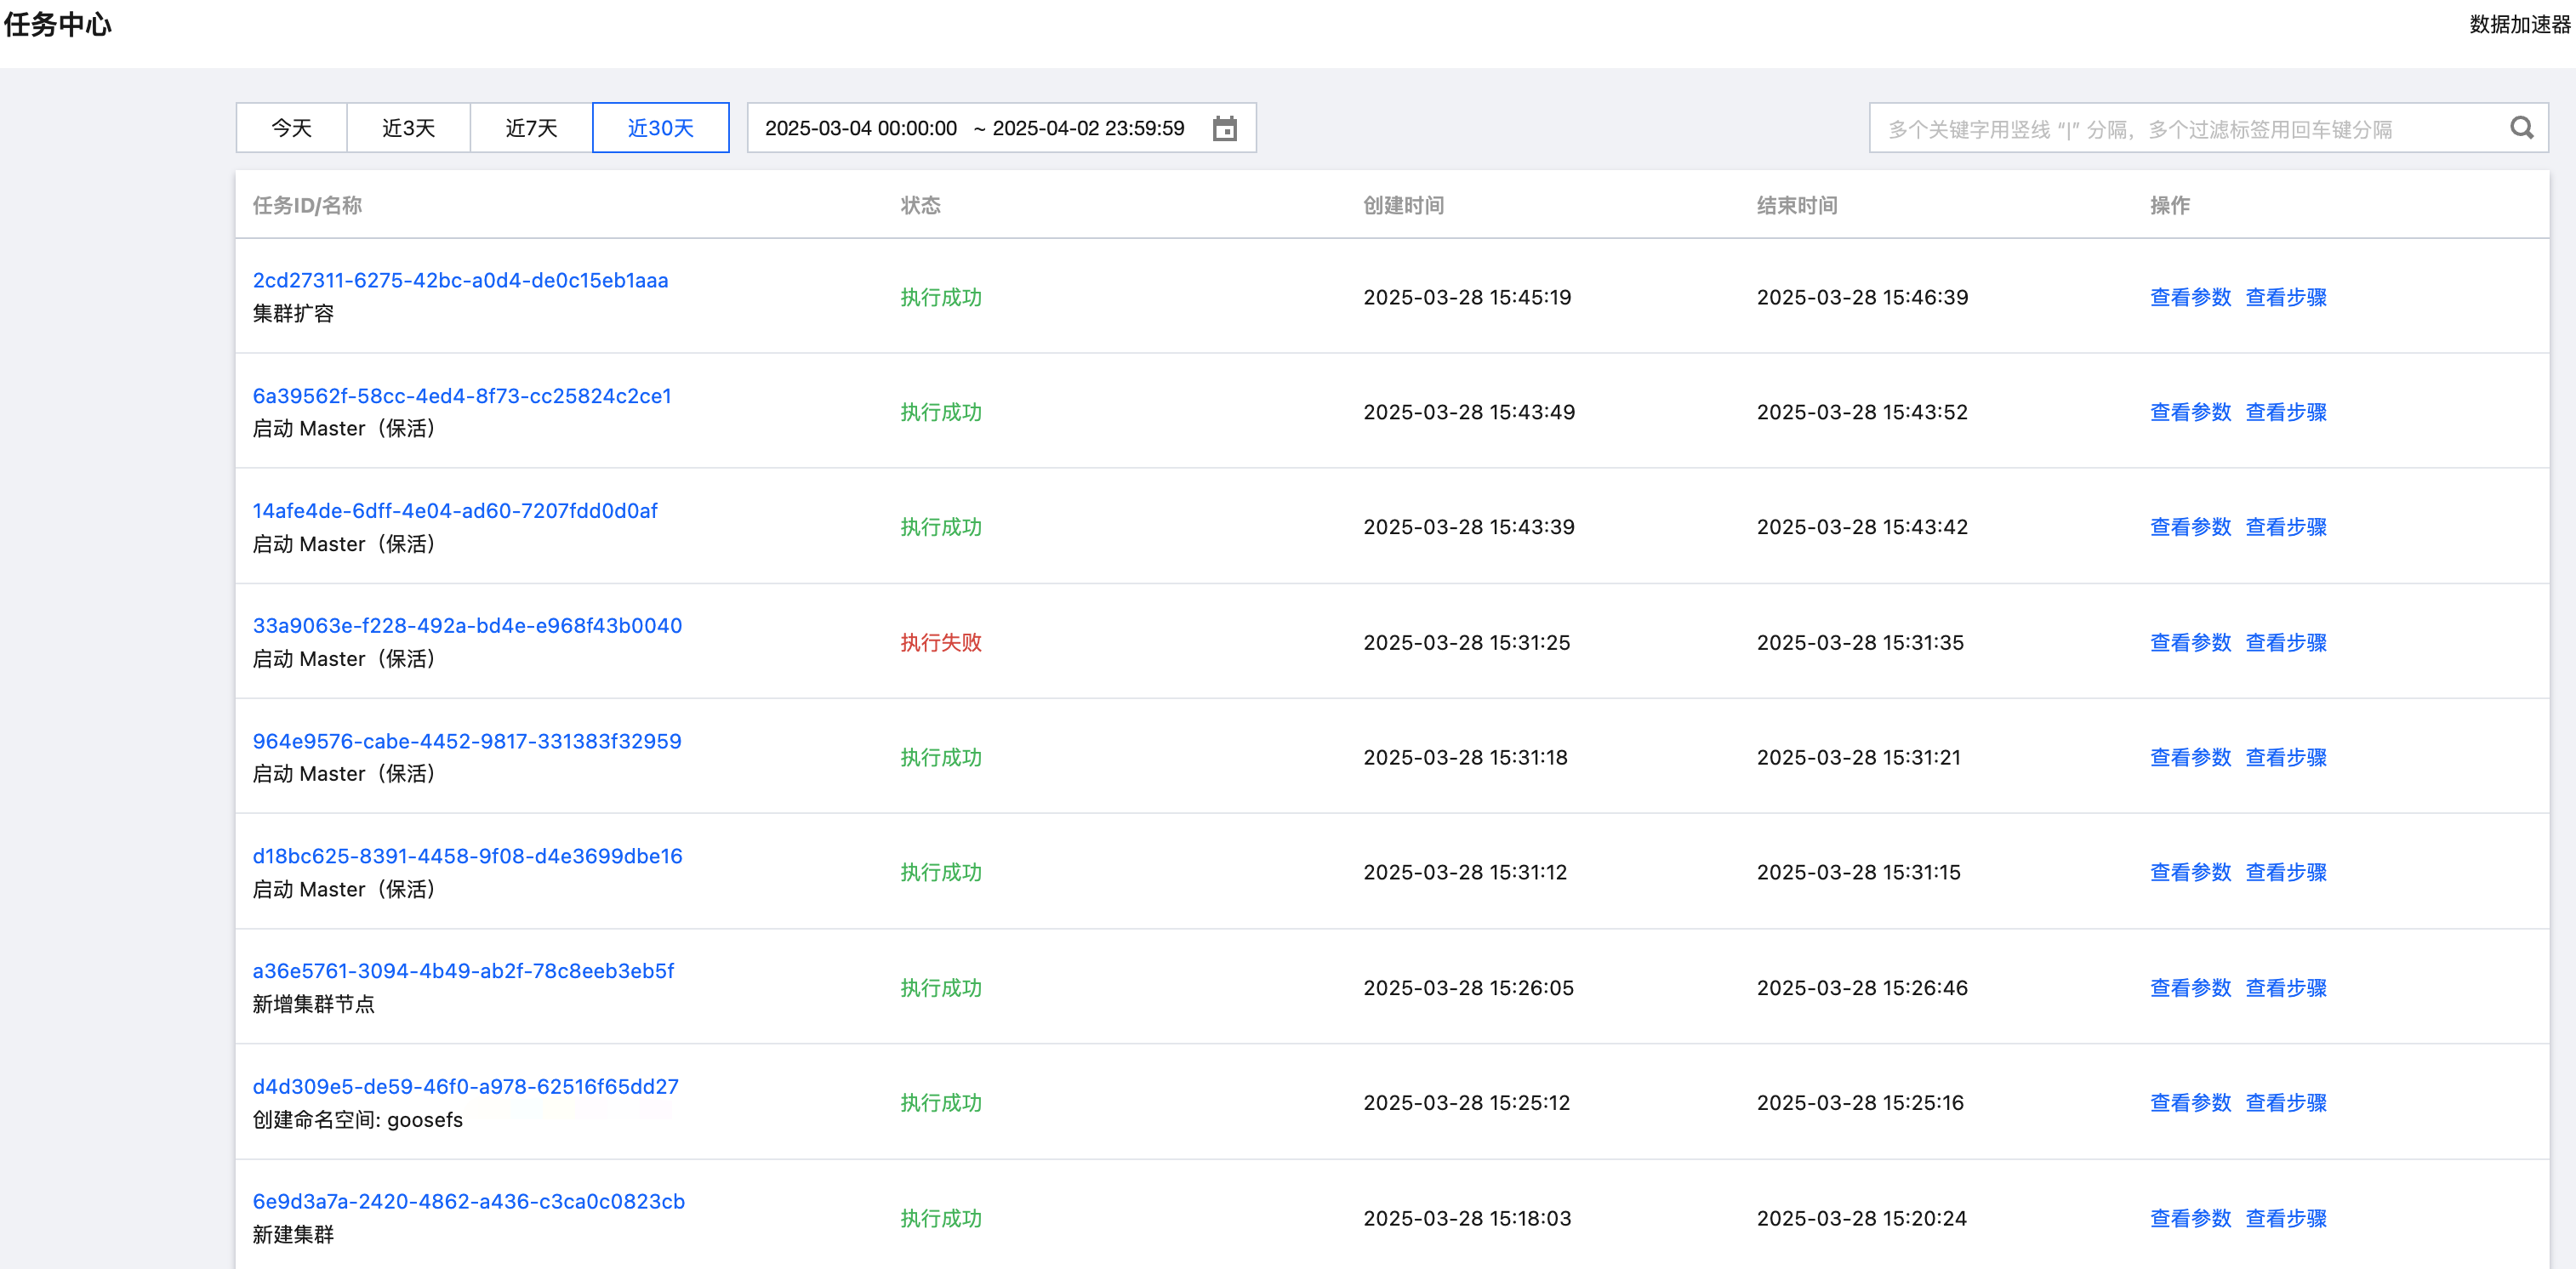
Task: View steps for 创建命名空间 goosefs task
Action: [2285, 1103]
